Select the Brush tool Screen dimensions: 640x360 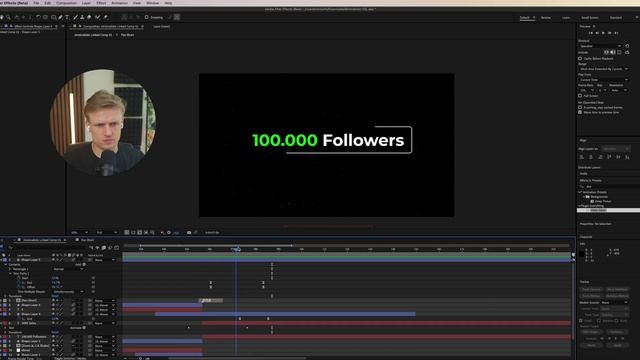pyautogui.click(x=76, y=17)
